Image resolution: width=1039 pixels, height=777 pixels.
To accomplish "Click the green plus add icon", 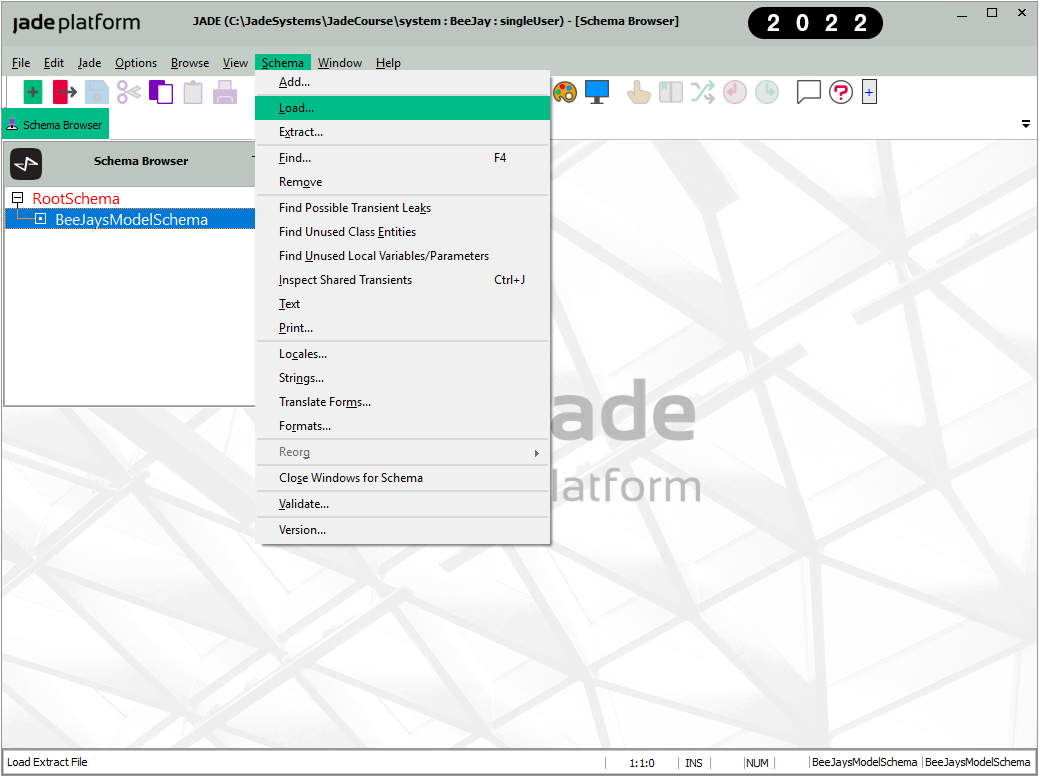I will [x=33, y=92].
